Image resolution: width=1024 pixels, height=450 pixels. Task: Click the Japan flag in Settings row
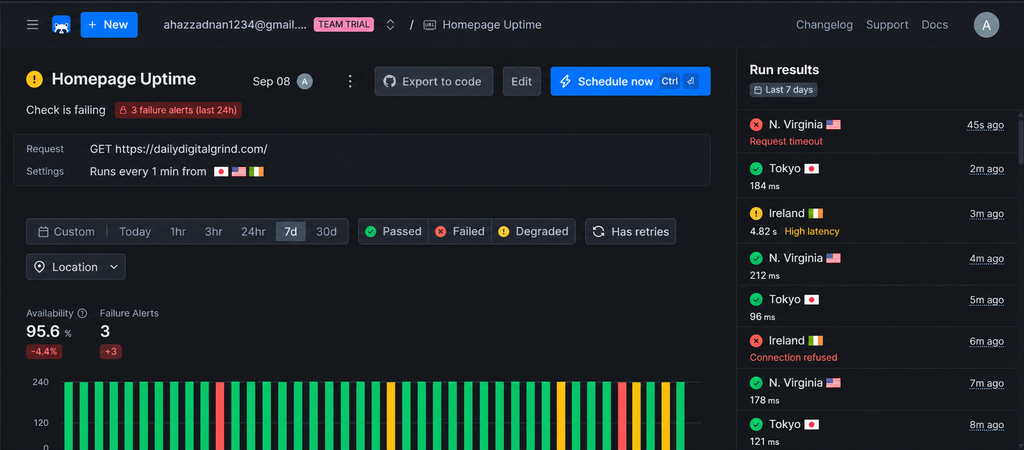221,172
